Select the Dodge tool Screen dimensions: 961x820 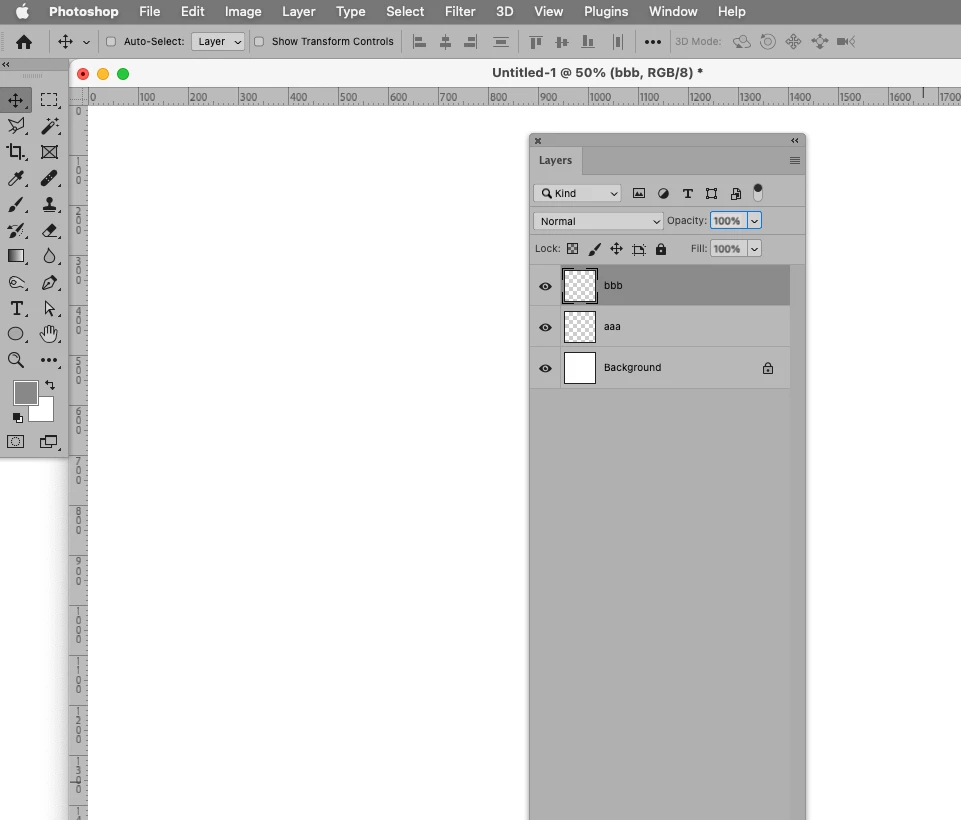coord(16,283)
